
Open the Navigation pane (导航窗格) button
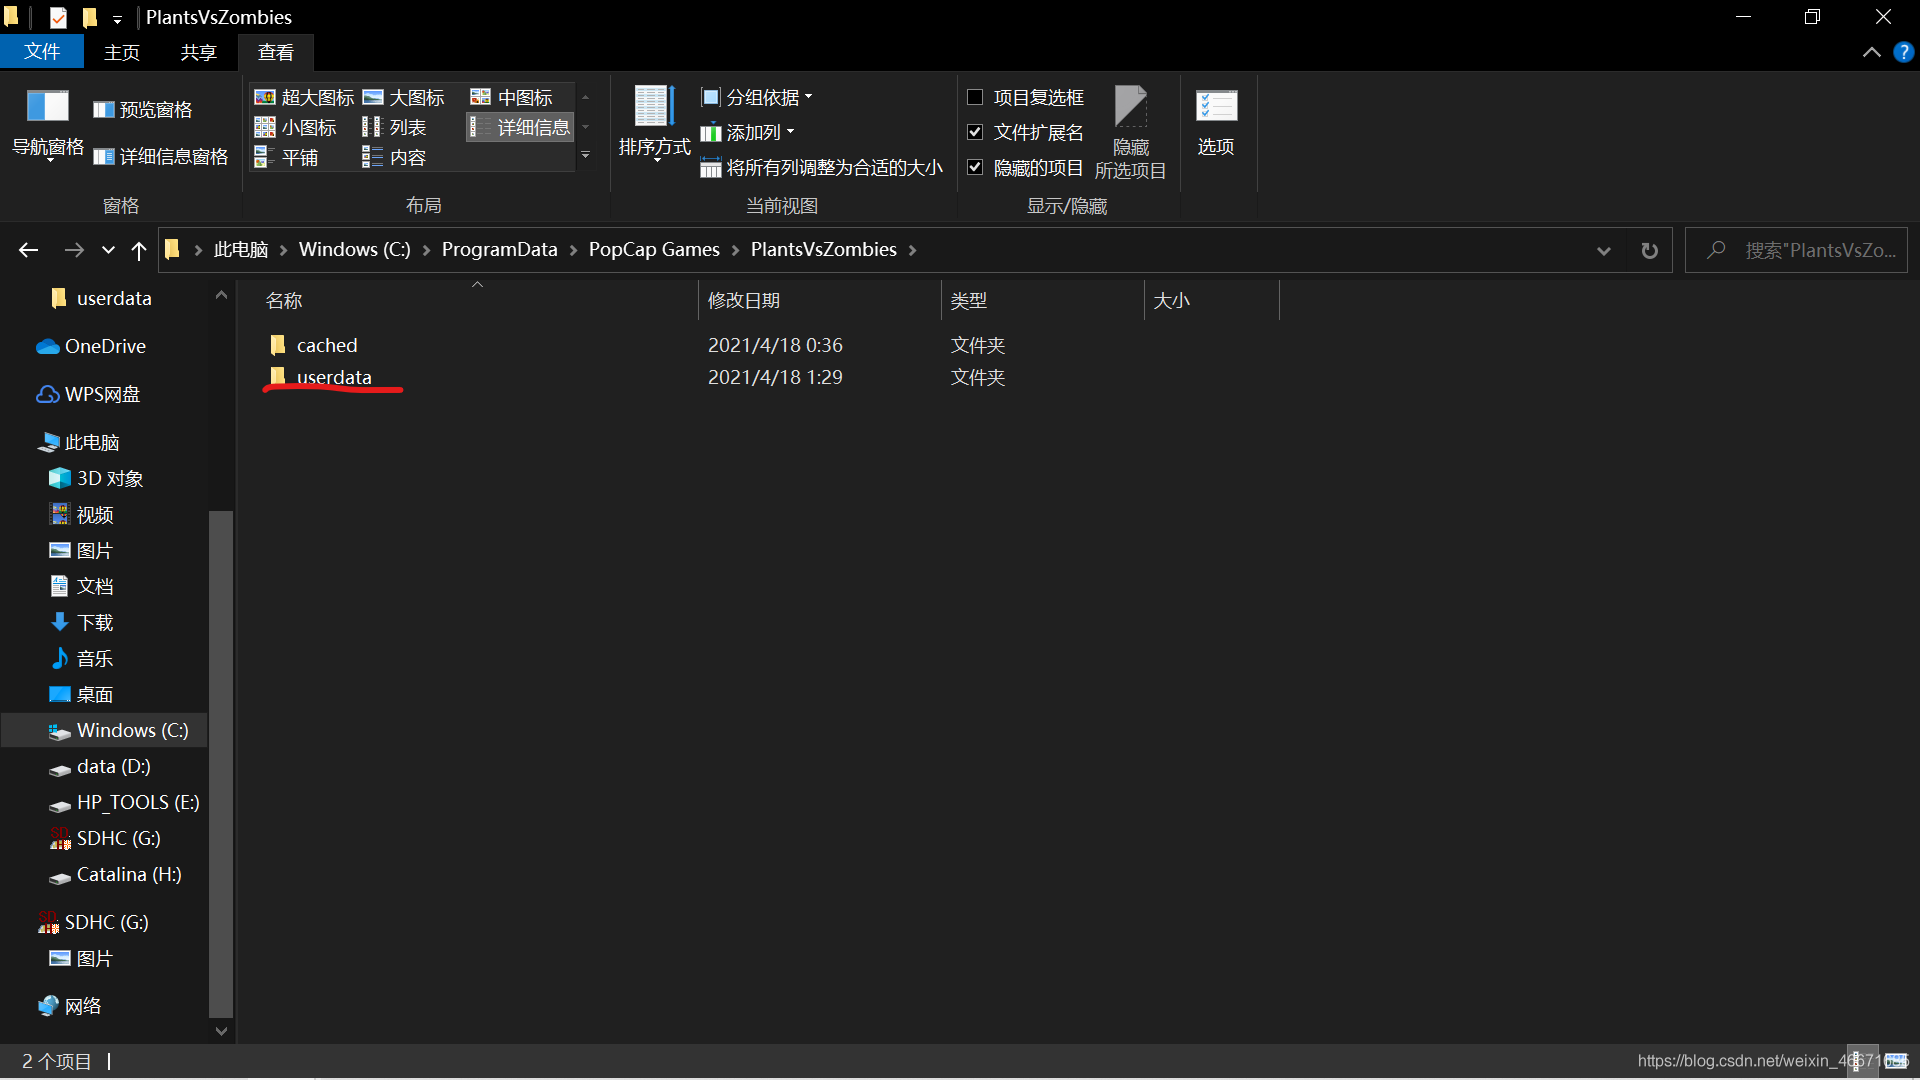pos(47,125)
